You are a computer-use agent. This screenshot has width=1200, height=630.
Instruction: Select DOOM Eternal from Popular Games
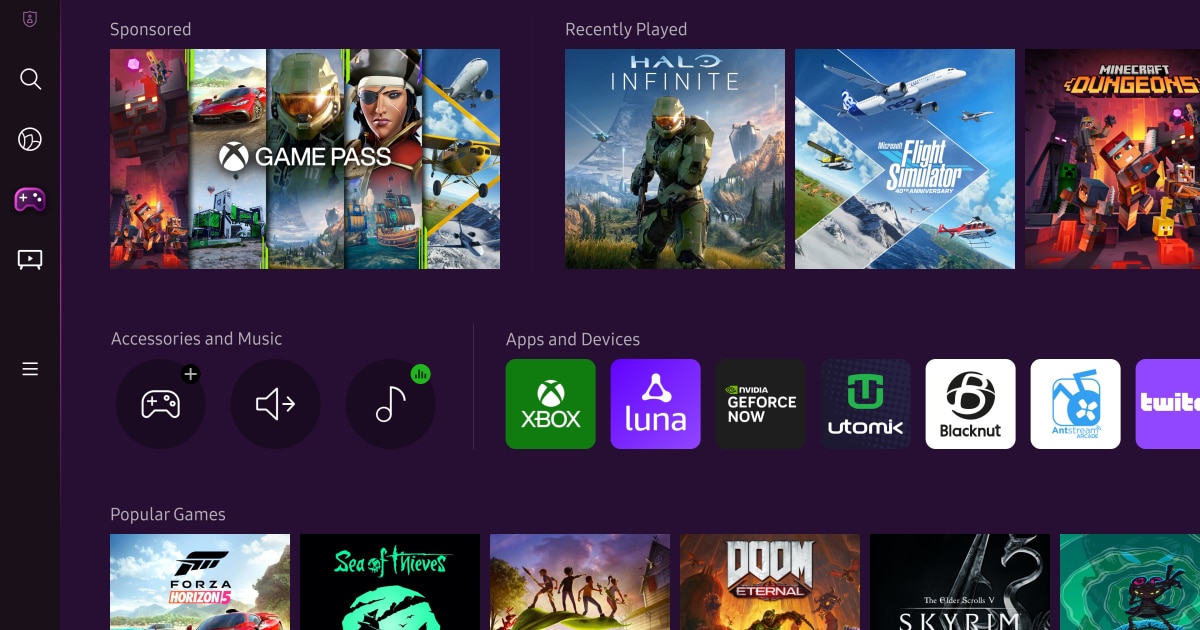tap(770, 582)
